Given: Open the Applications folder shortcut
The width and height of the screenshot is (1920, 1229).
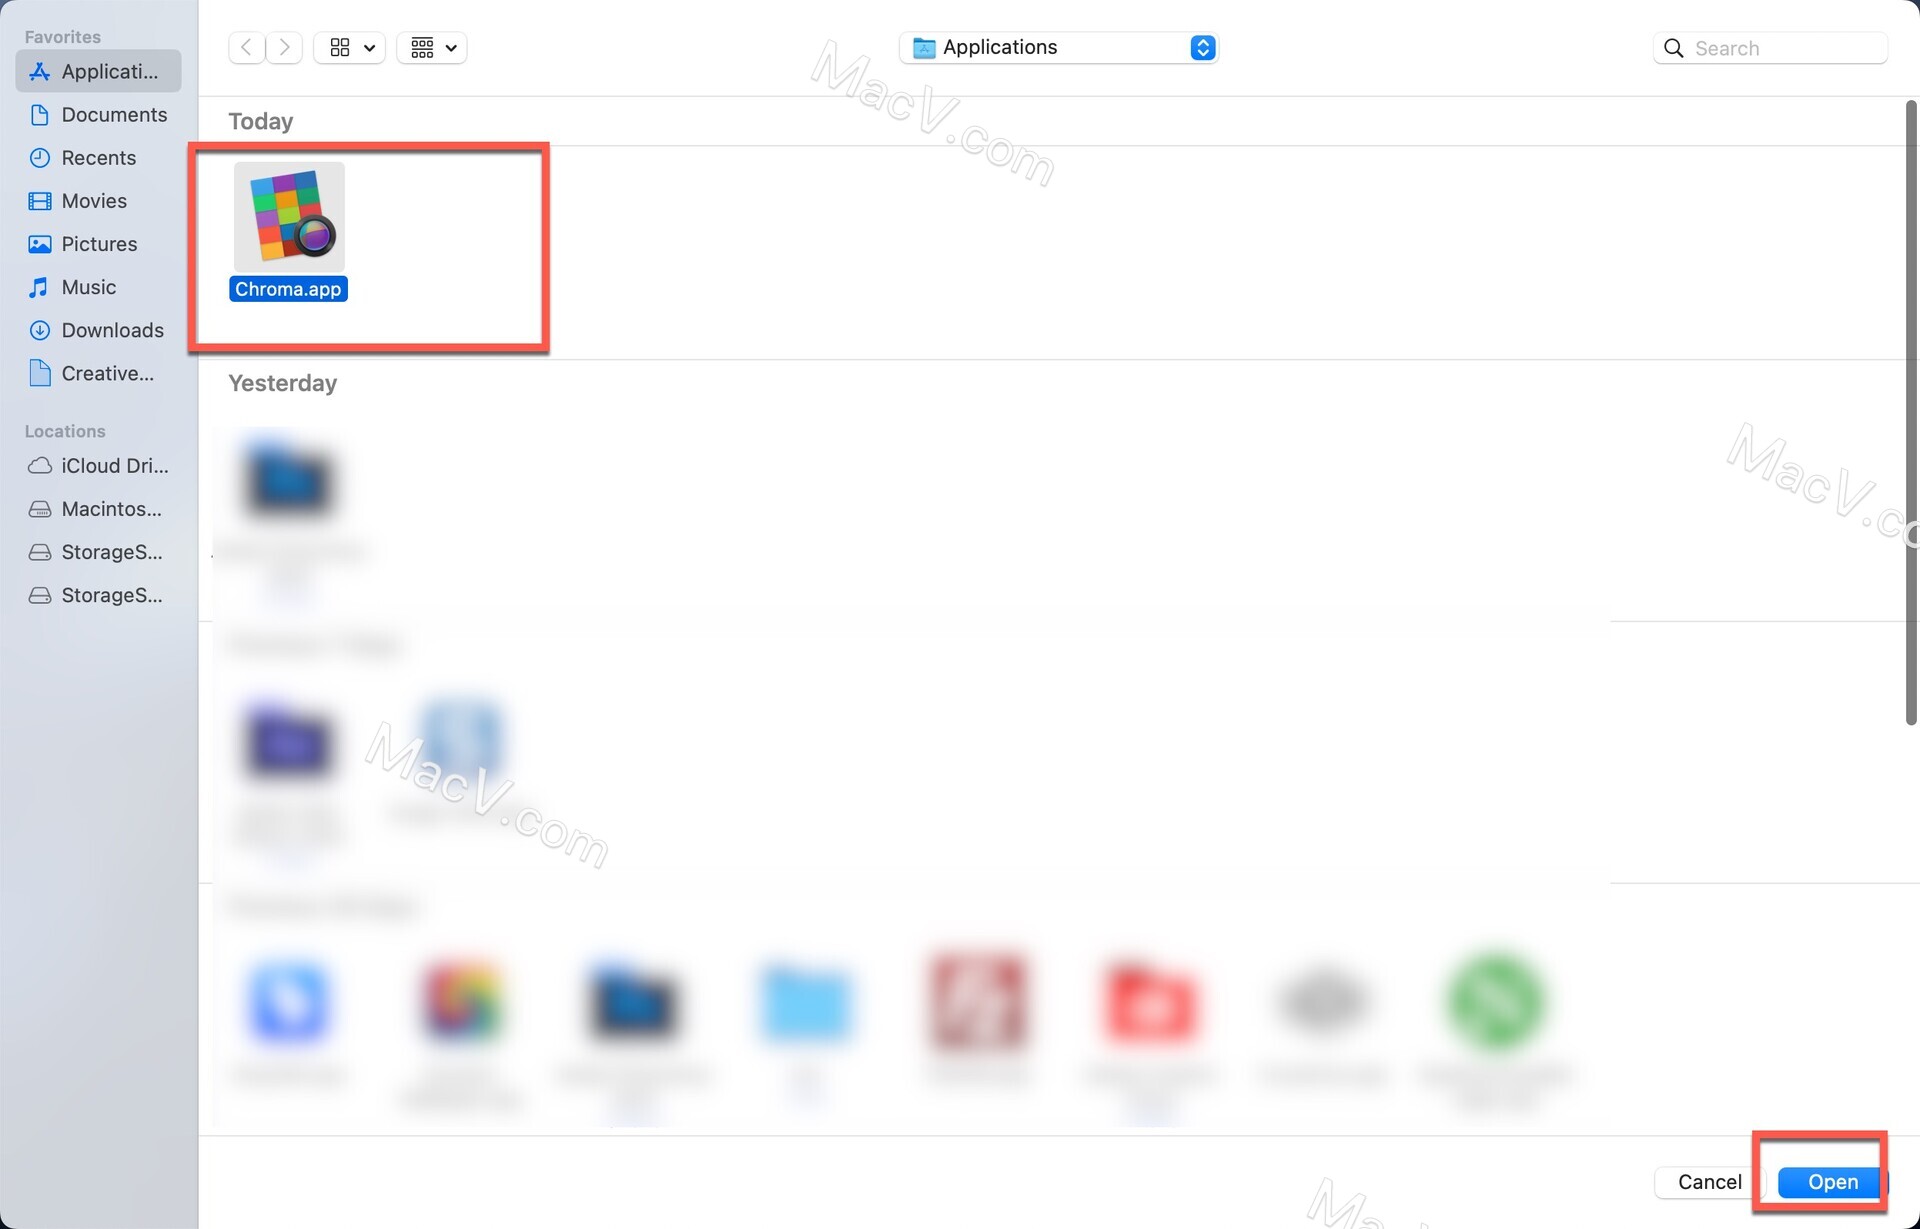Looking at the screenshot, I should (x=97, y=70).
